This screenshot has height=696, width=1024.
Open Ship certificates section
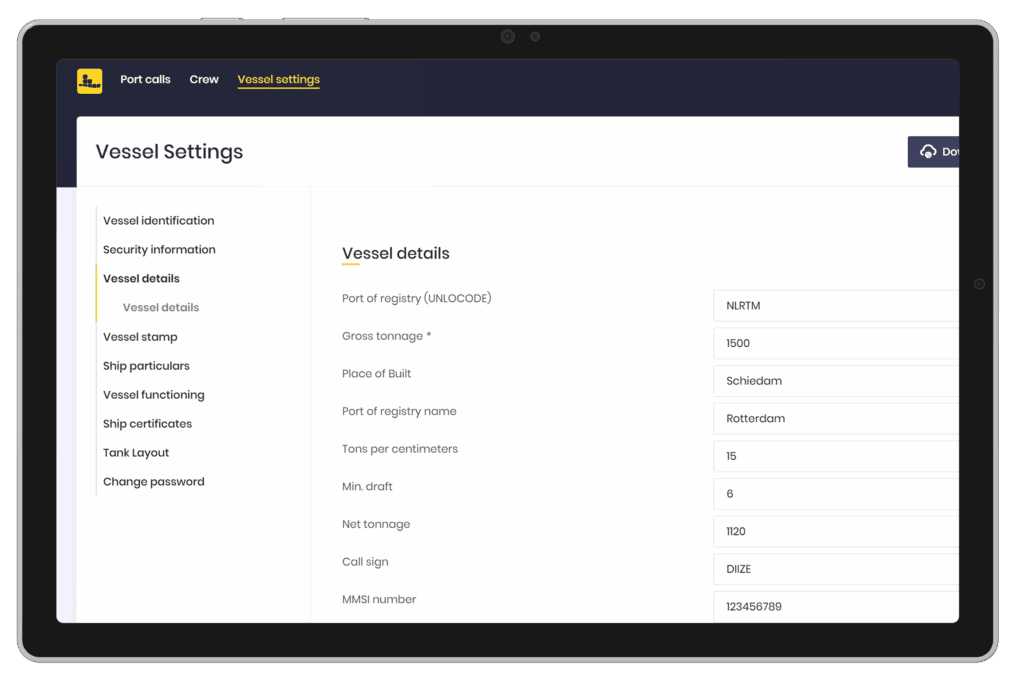147,424
